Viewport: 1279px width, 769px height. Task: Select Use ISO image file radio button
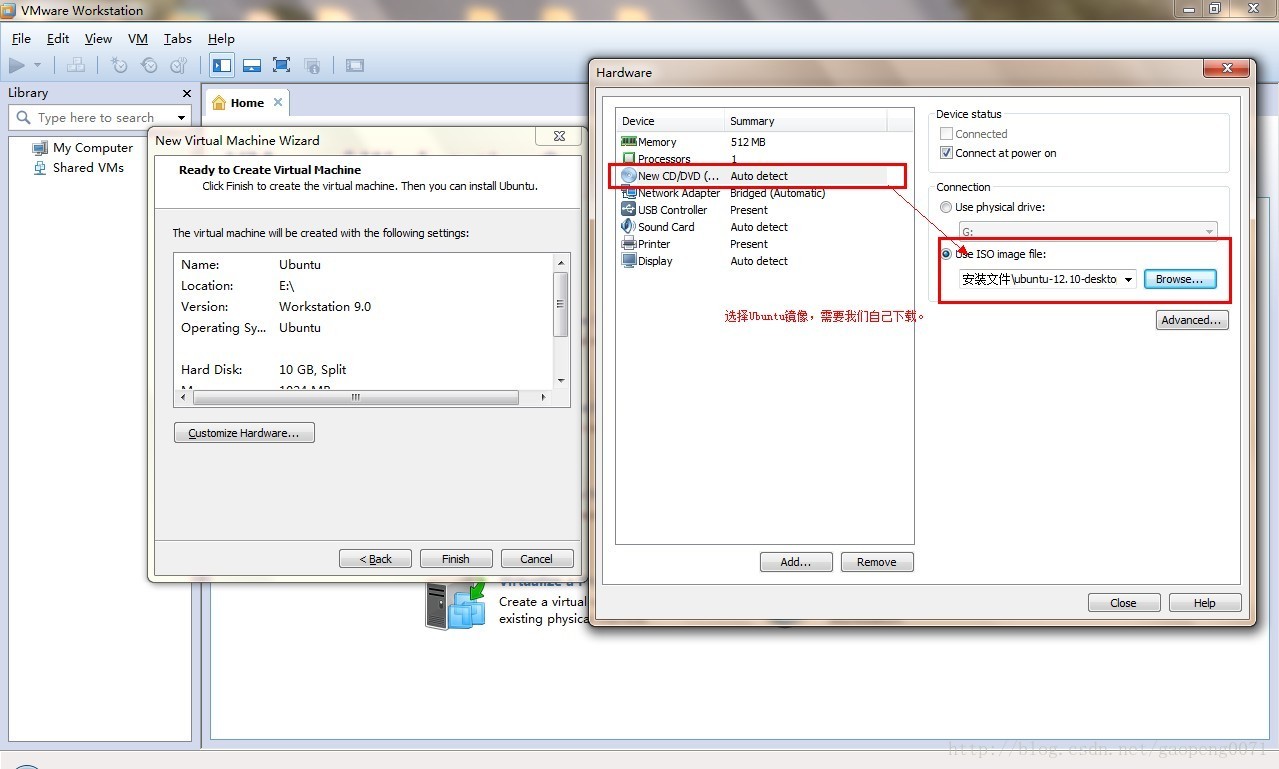pyautogui.click(x=946, y=254)
